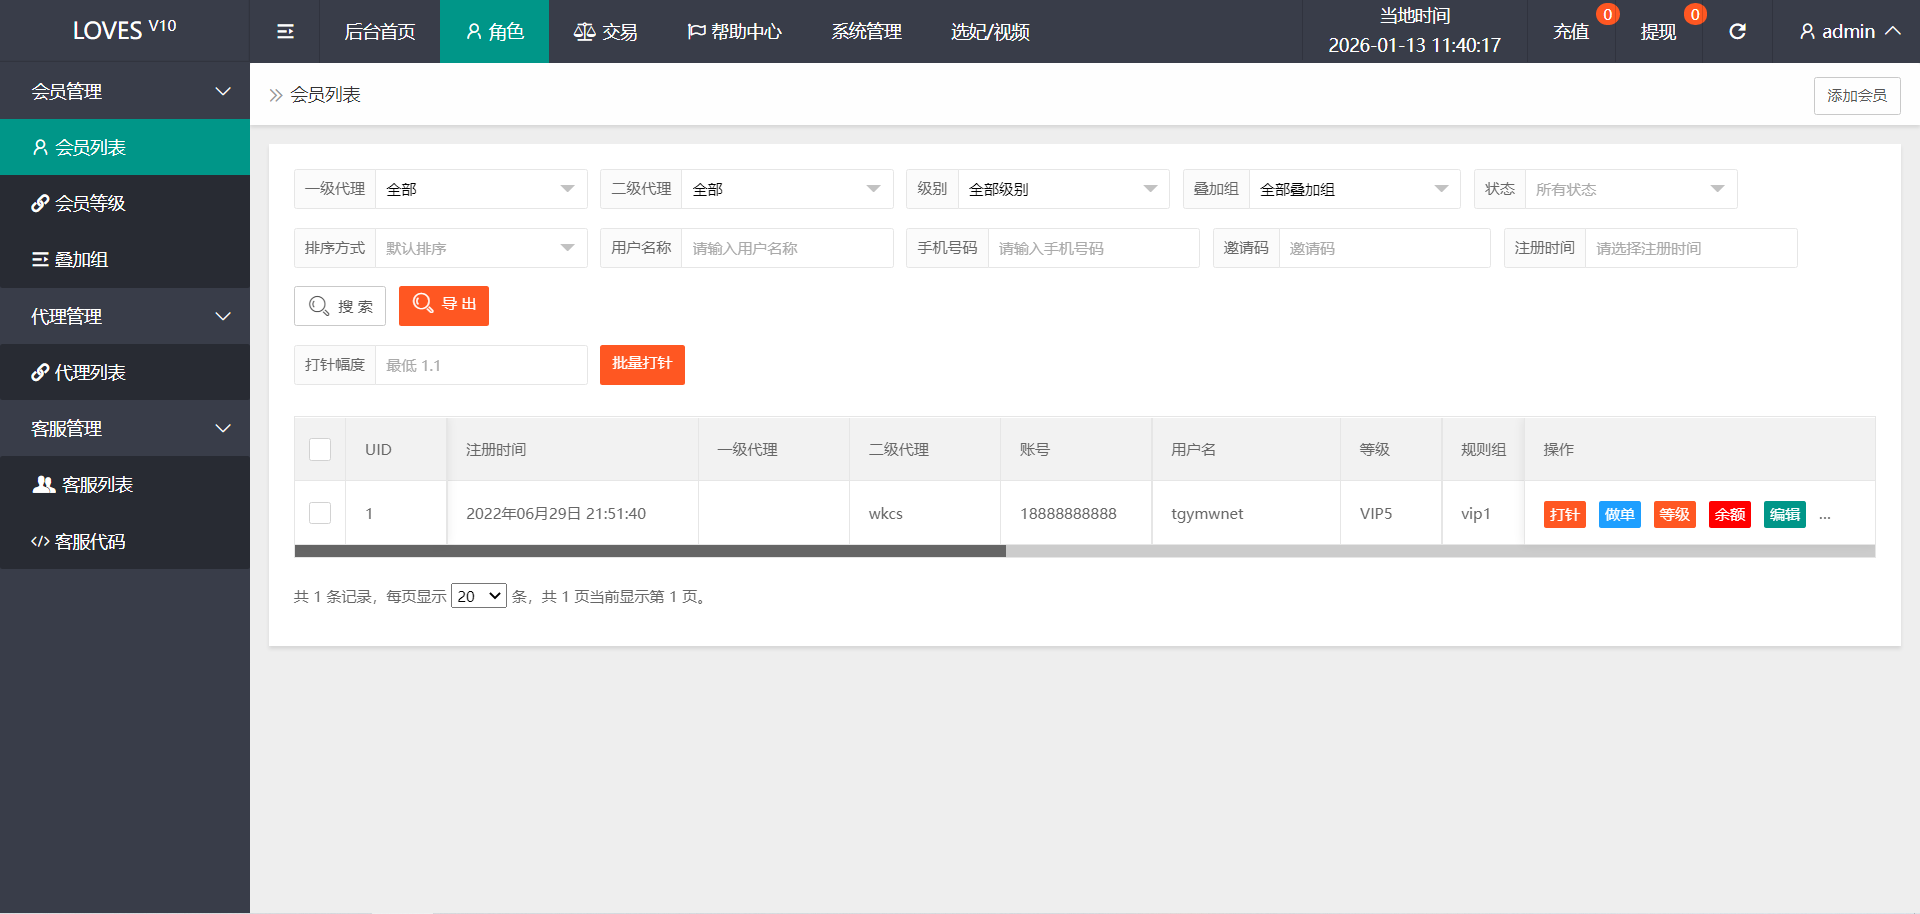Select the 角色 top tab
This screenshot has height=914, width=1920.
[495, 31]
